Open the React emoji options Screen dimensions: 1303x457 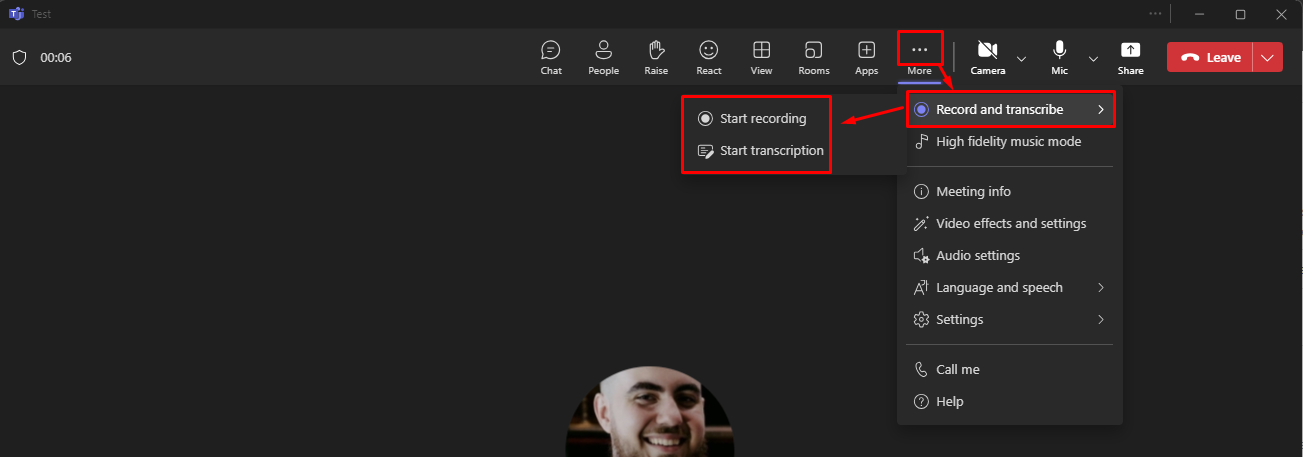pyautogui.click(x=709, y=57)
